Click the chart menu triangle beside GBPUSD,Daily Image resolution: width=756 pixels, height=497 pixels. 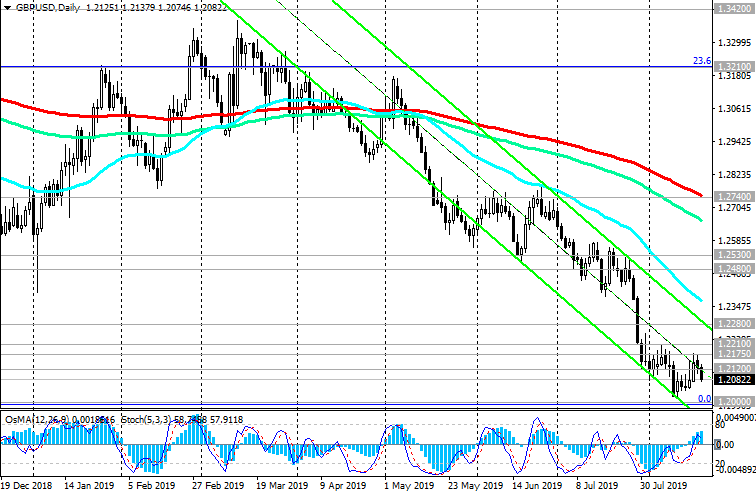(7, 7)
